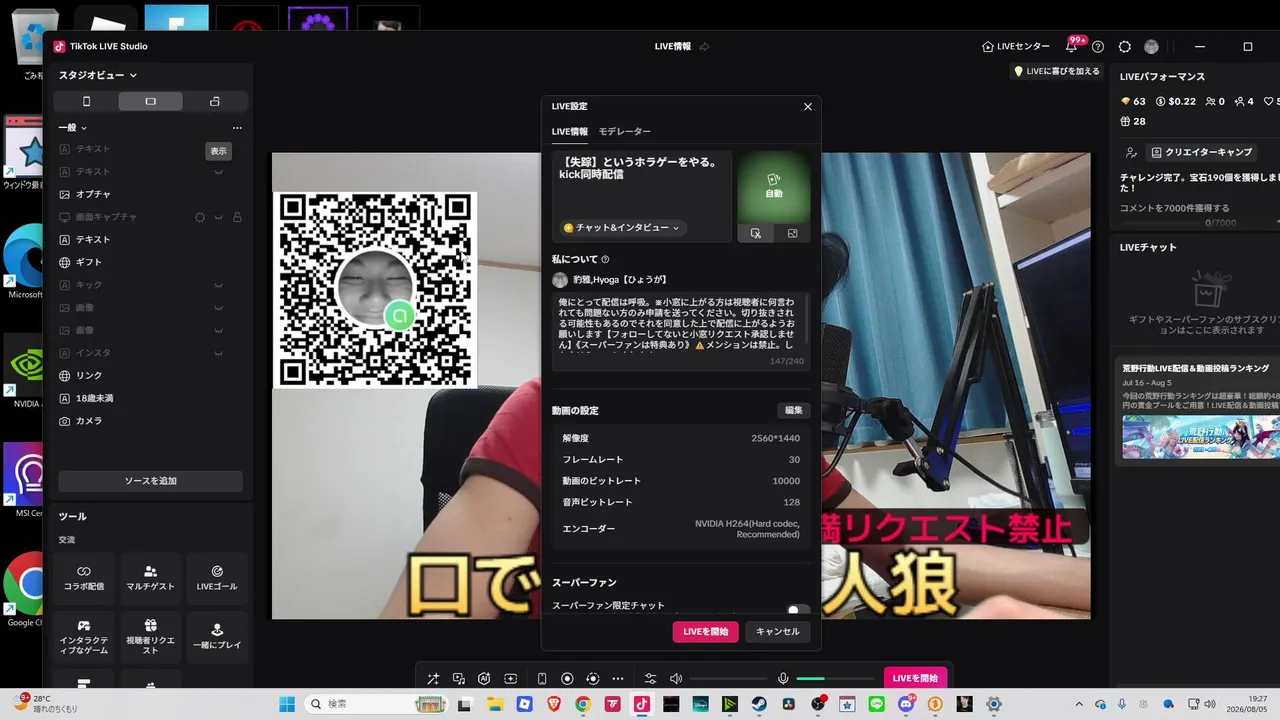1280x720 pixels.
Task: Open the 視聴者リクエスト tool
Action: pyautogui.click(x=151, y=637)
